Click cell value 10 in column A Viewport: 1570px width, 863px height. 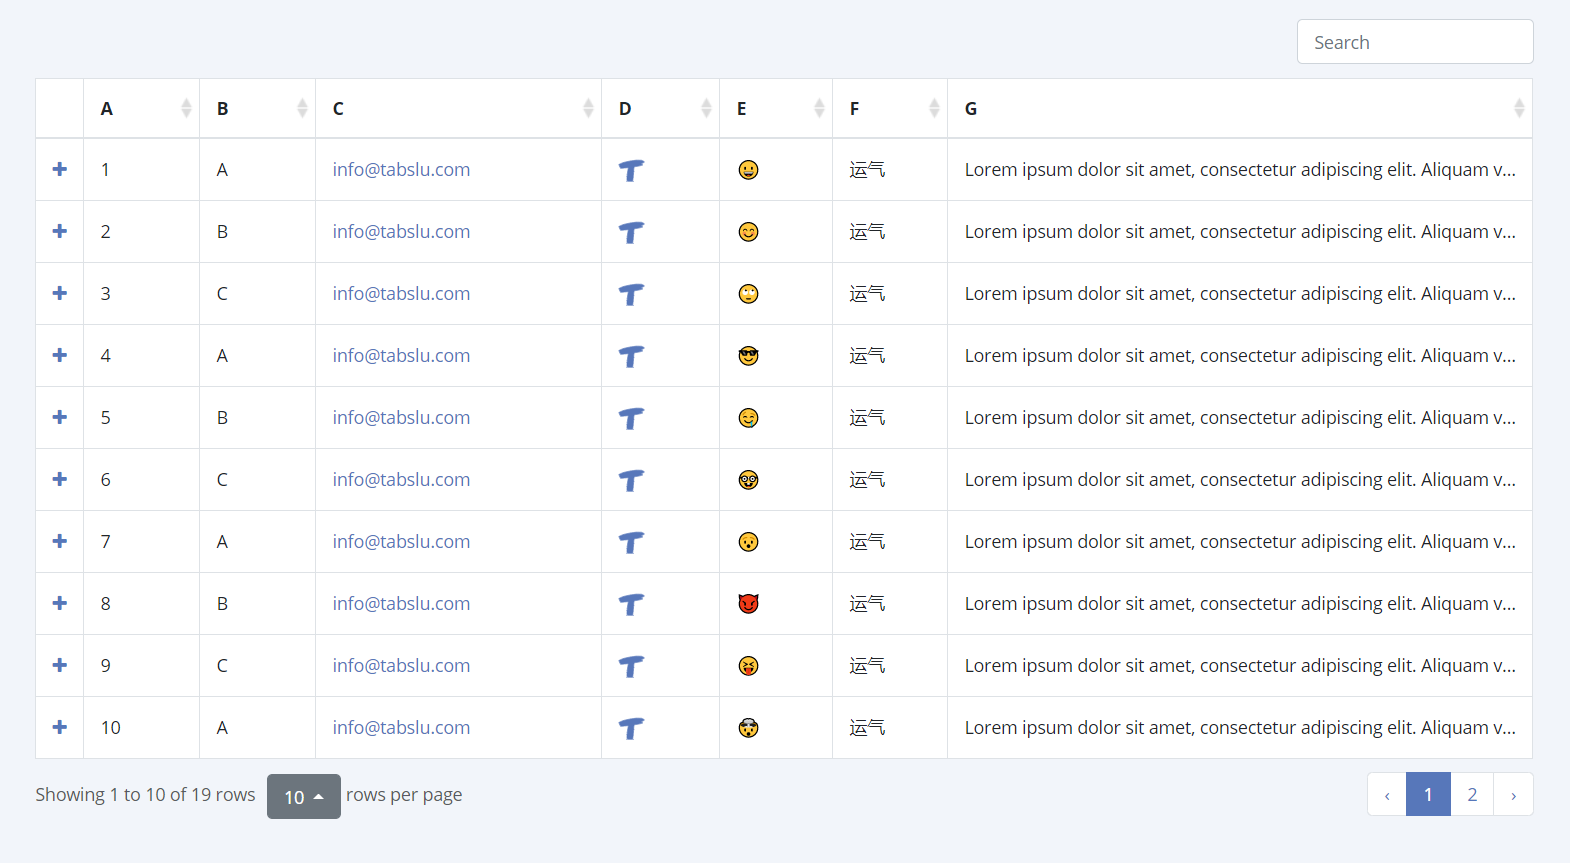(x=111, y=727)
